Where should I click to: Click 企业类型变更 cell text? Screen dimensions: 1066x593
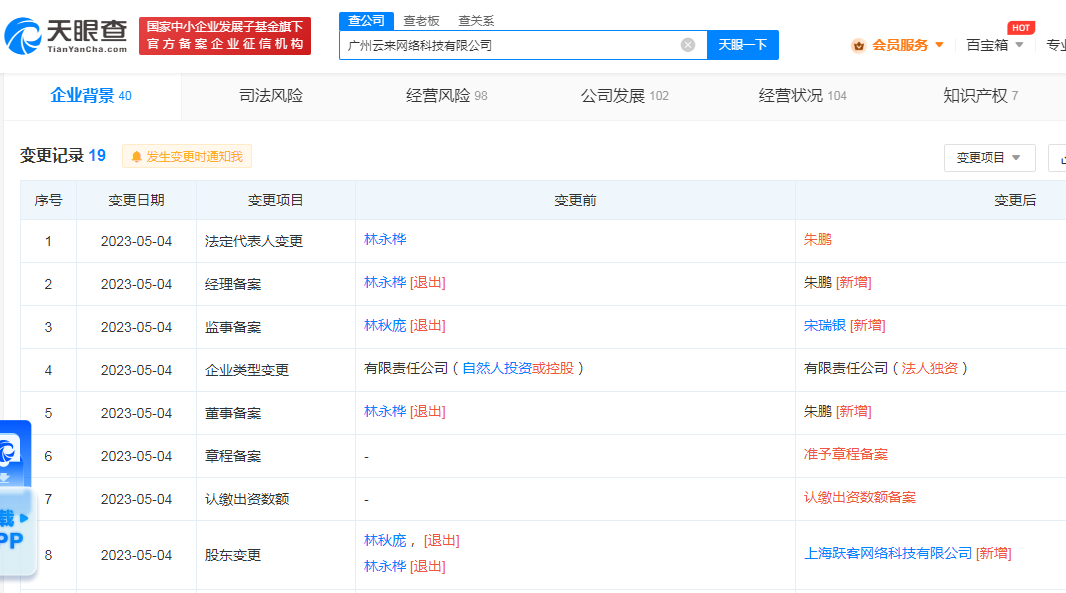click(x=247, y=371)
